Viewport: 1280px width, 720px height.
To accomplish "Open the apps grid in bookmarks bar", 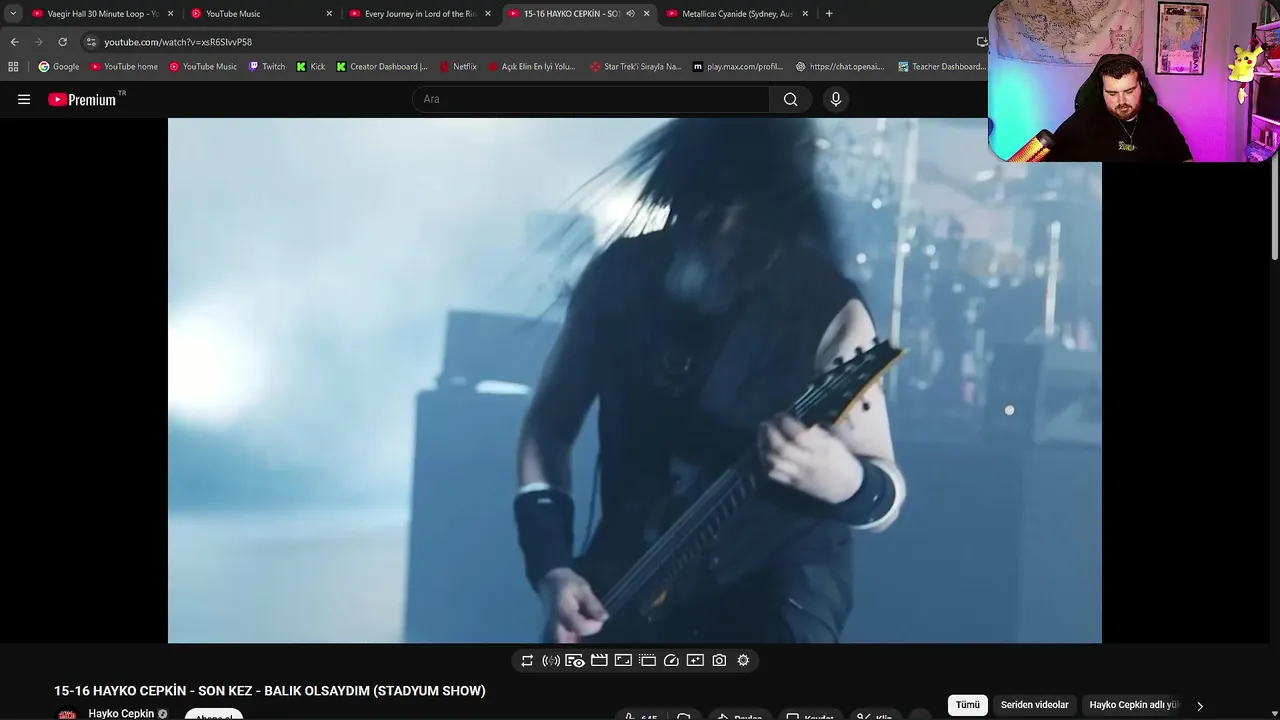I will click(13, 67).
